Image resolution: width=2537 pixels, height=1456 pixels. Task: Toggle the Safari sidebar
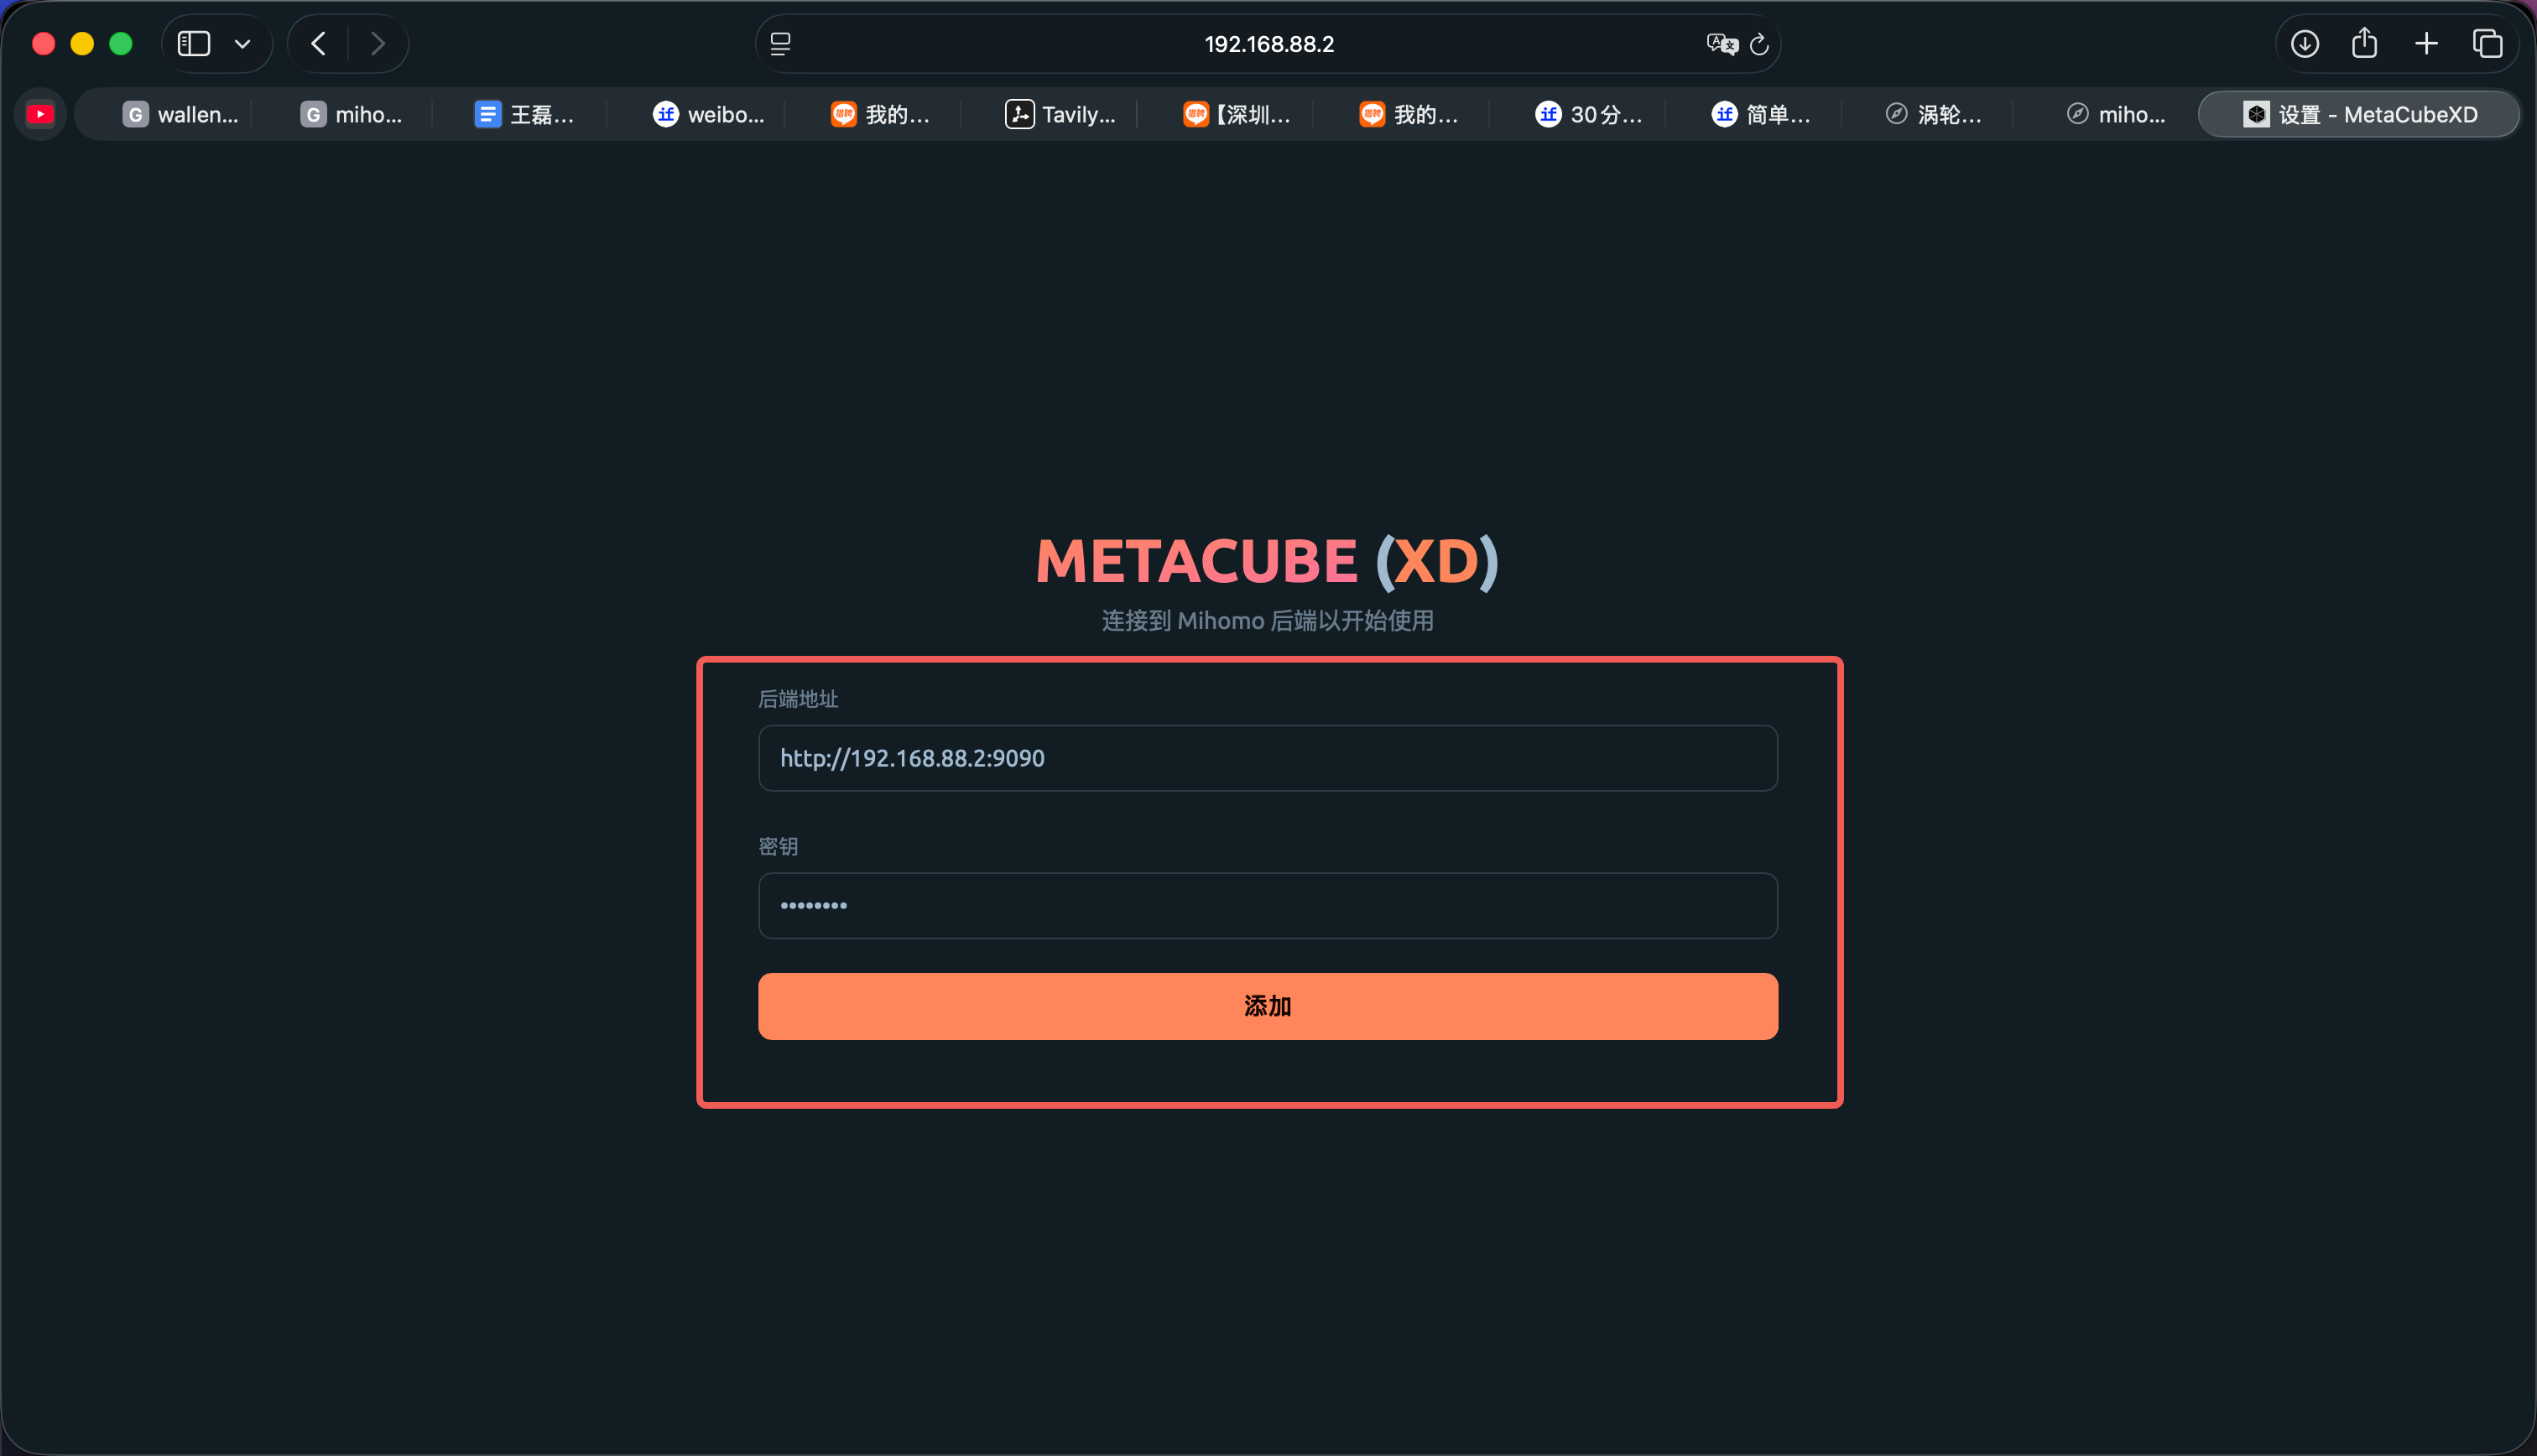click(194, 44)
